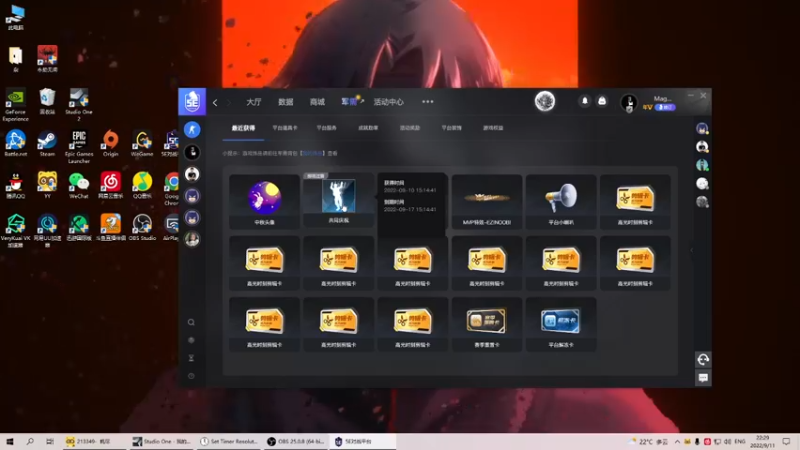Collapse the right friends panel arrow
Viewport: 800px width, 450px height.
tap(692, 250)
